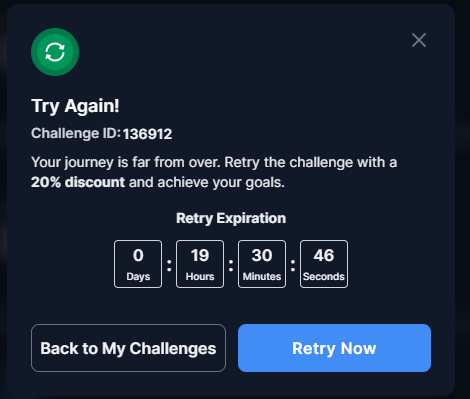Click the Retry Now button
Viewport: 470px width, 399px height.
(x=334, y=348)
